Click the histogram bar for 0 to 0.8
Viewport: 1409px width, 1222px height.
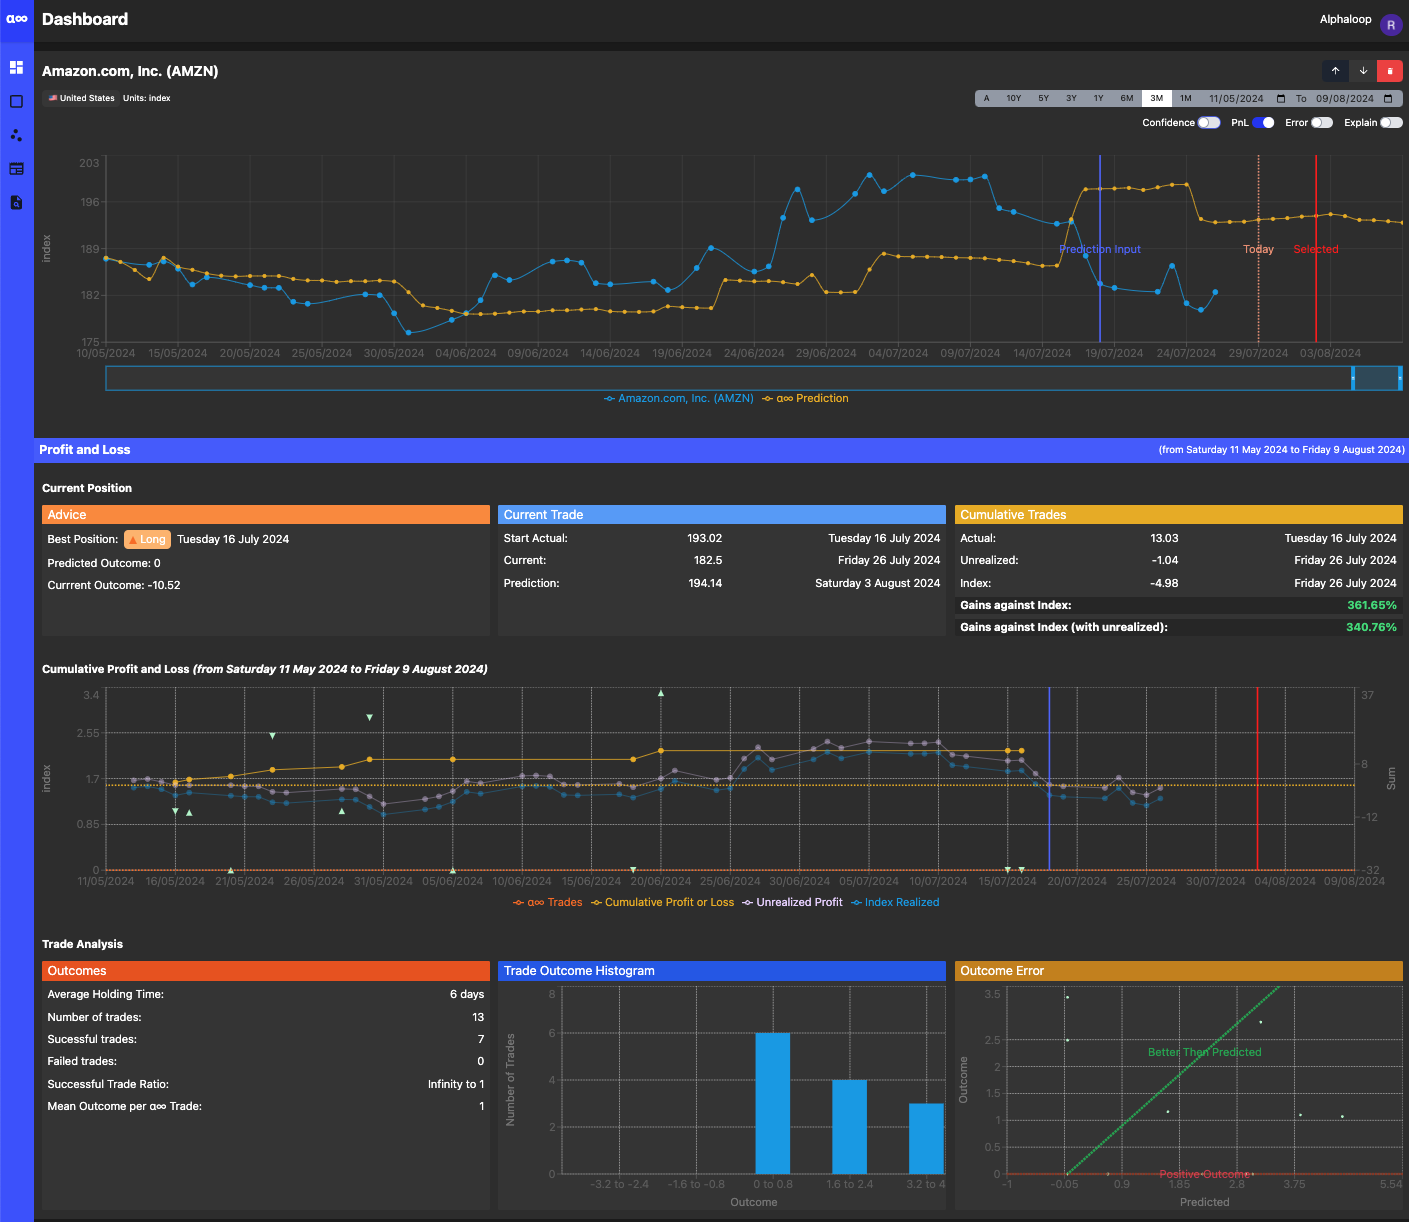tap(773, 1103)
